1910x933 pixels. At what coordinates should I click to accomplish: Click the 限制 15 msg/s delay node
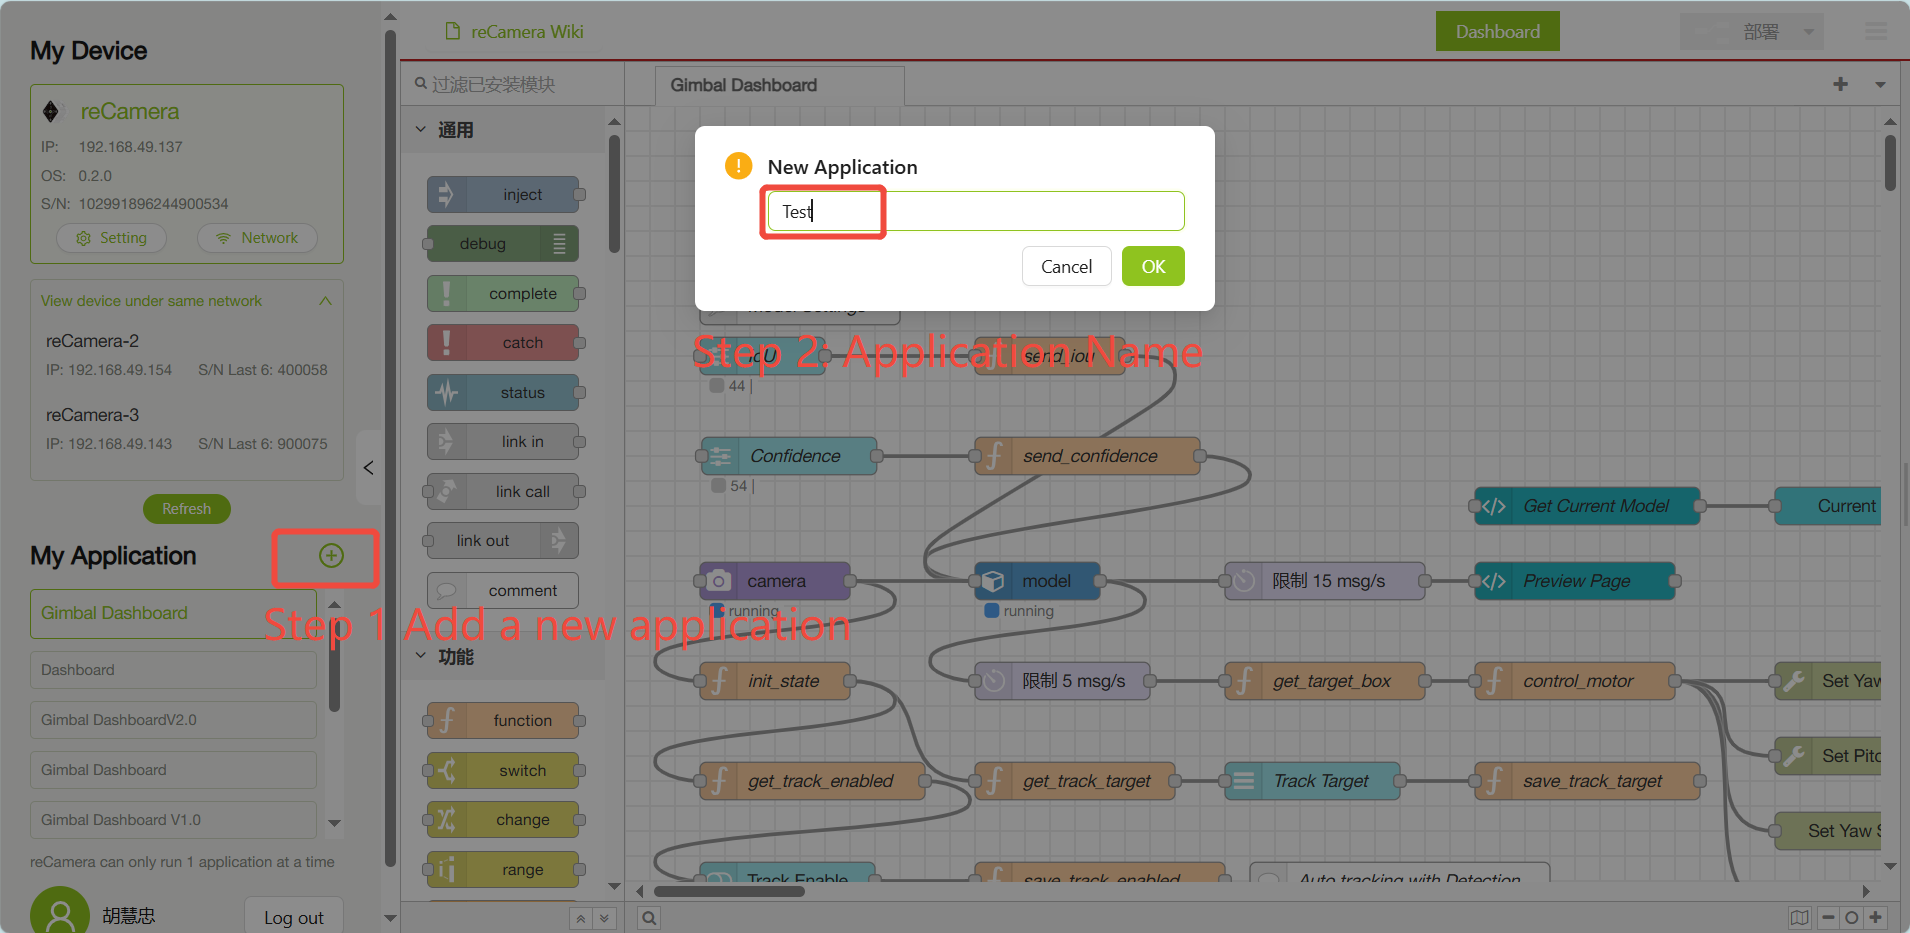(1325, 581)
